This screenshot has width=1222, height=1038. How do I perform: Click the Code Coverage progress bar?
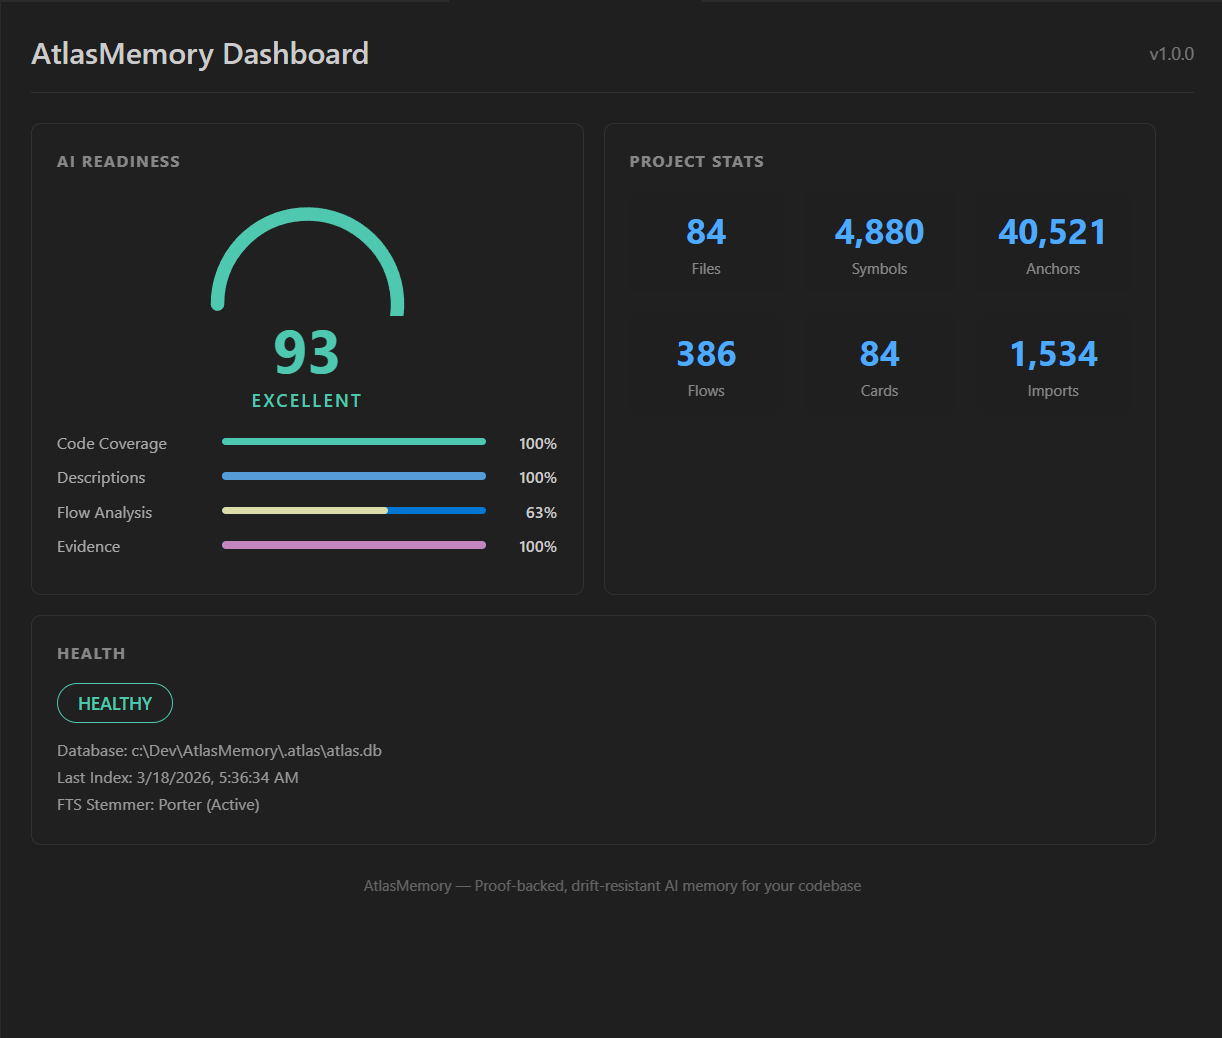click(353, 440)
